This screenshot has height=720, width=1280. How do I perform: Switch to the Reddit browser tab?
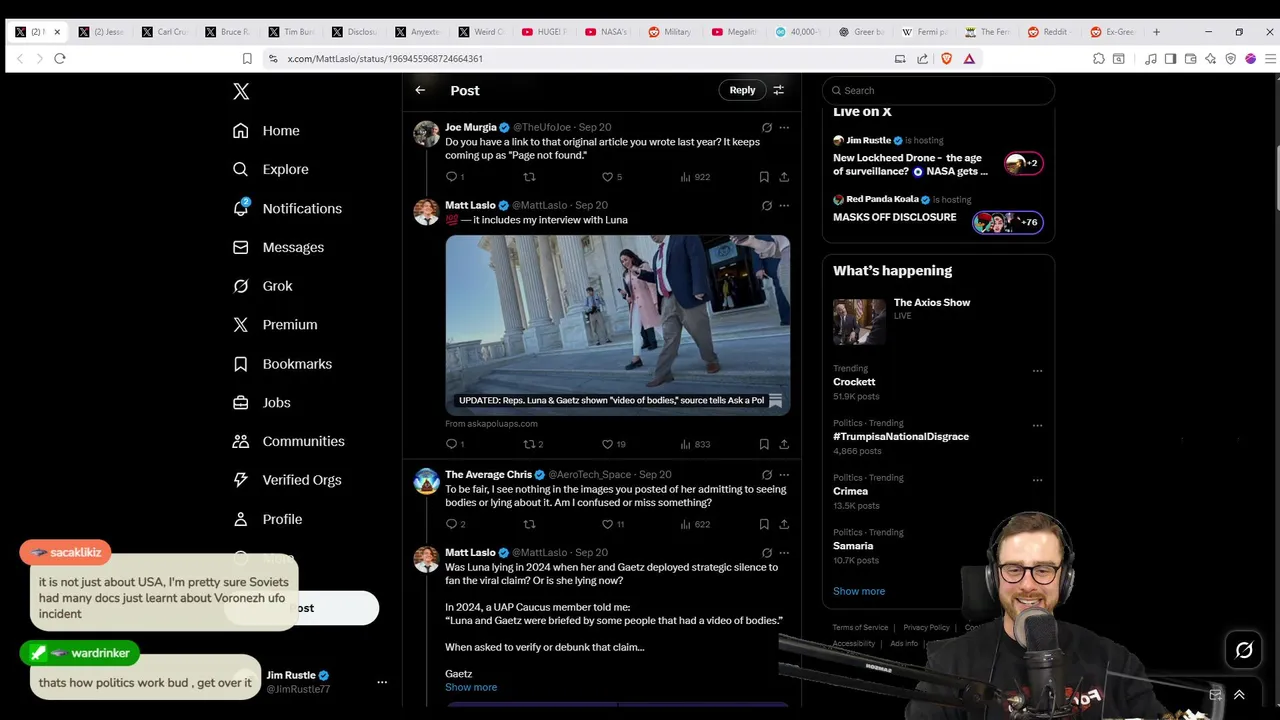[x=1047, y=32]
